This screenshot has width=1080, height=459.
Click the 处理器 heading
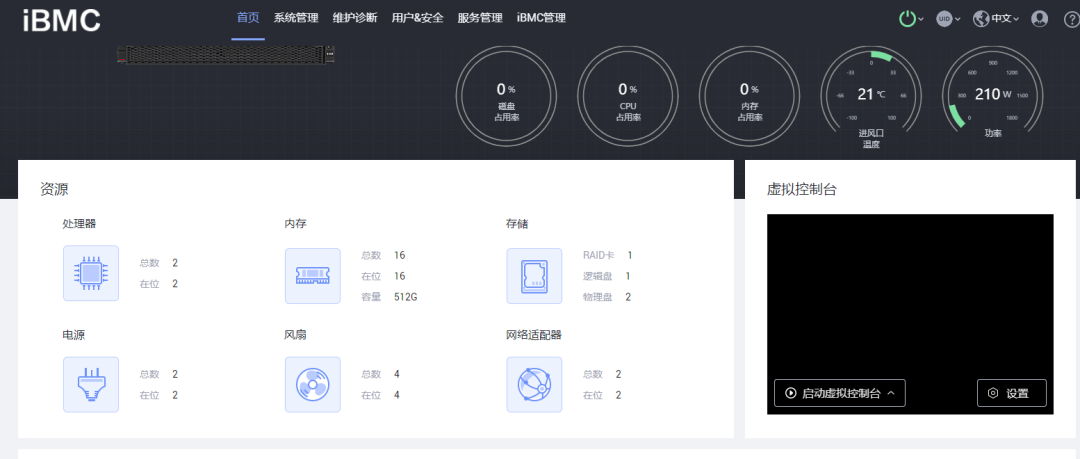[x=79, y=224]
